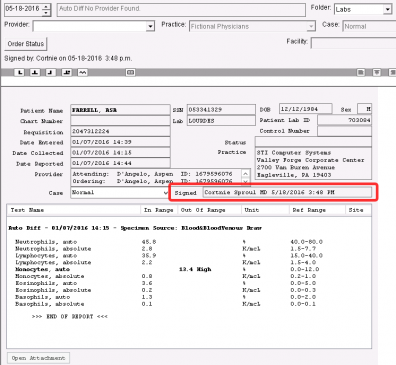The width and height of the screenshot is (396, 365).
Task: Click the wavy line icon in the toolbar
Action: click(82, 72)
